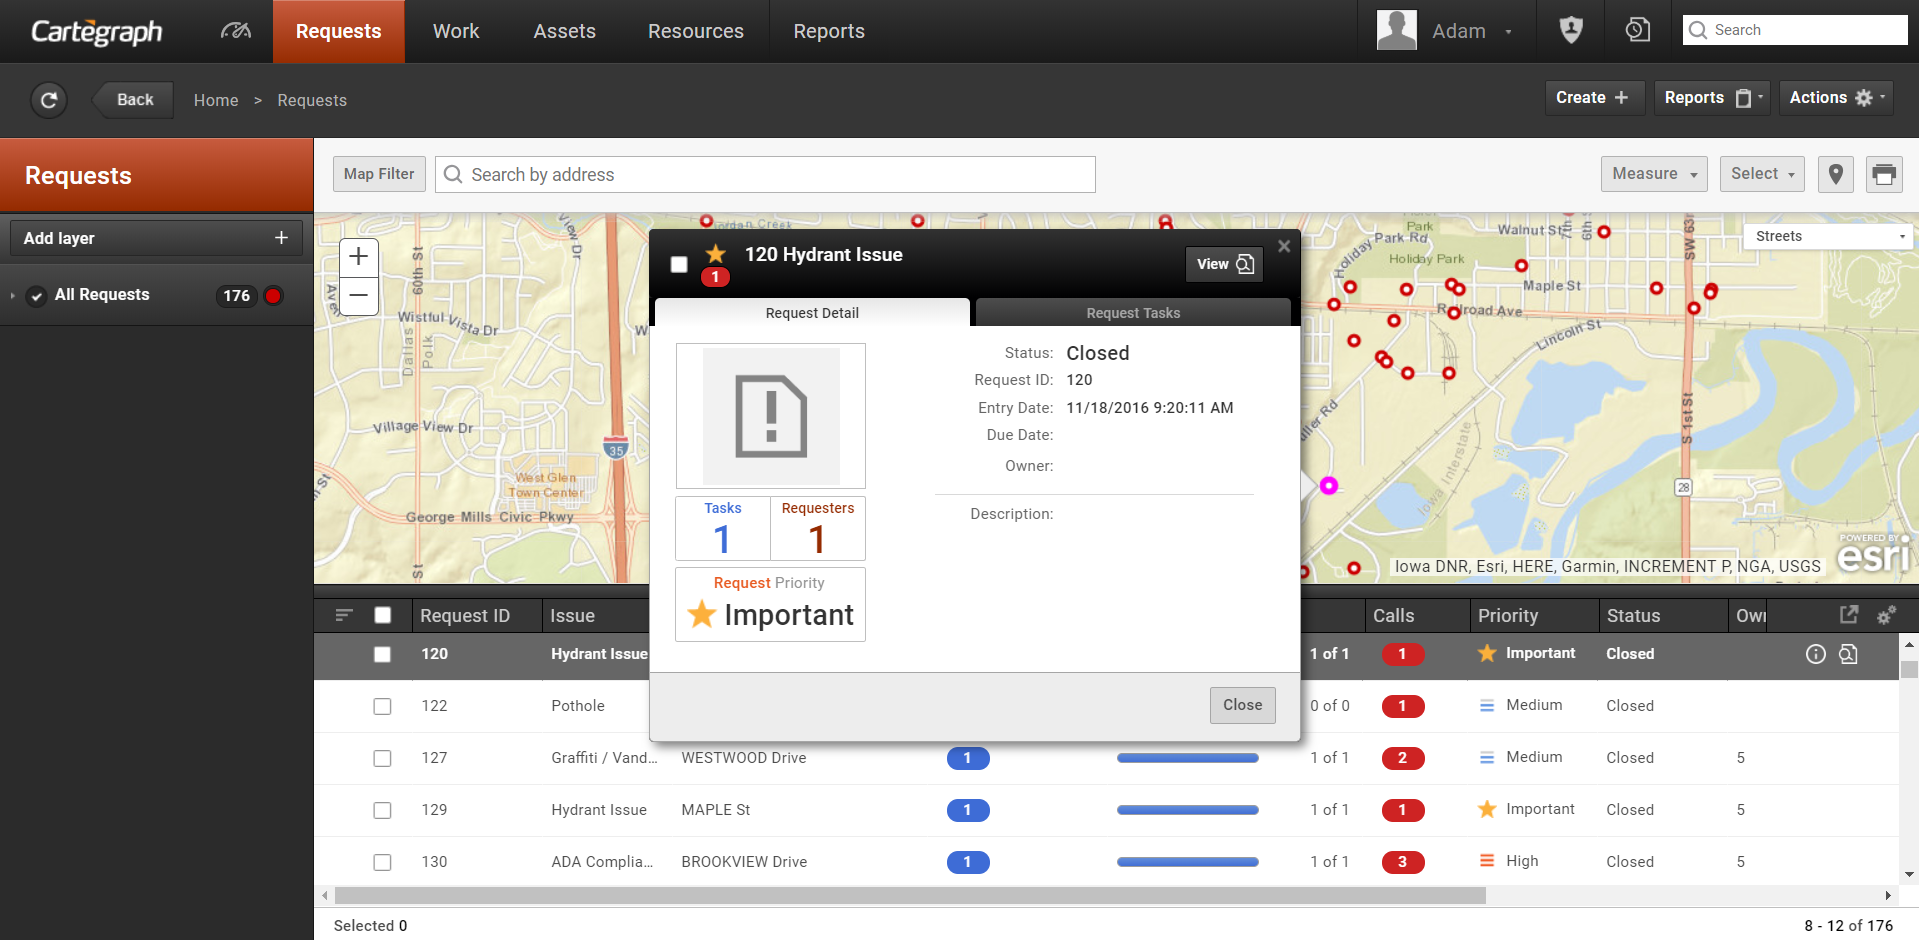Open the Streets basemap dropdown
The width and height of the screenshot is (1919, 940).
(1829, 237)
